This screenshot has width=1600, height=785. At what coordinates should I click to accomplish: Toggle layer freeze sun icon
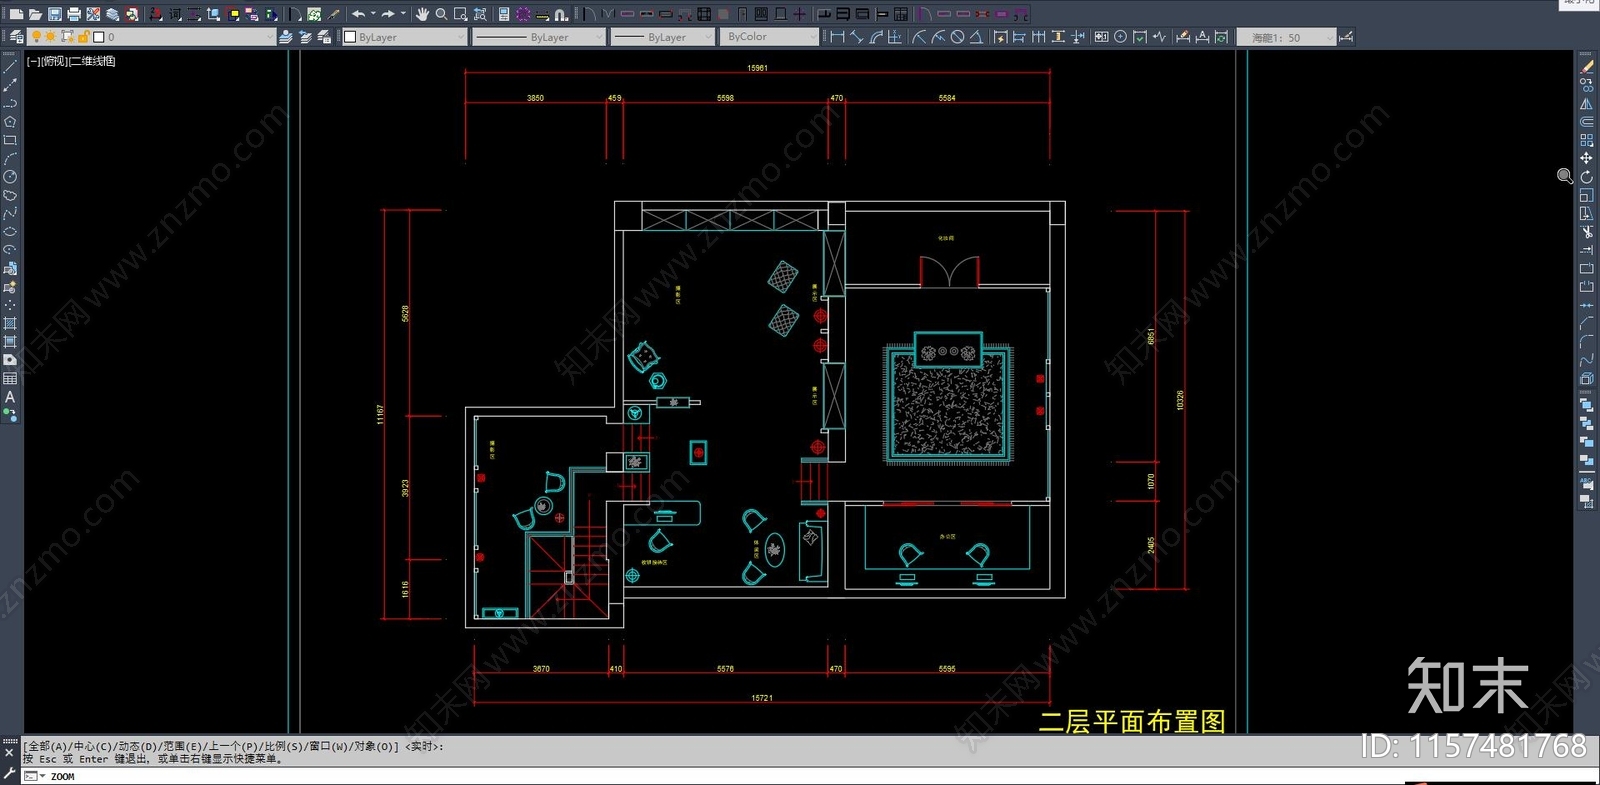click(x=50, y=37)
